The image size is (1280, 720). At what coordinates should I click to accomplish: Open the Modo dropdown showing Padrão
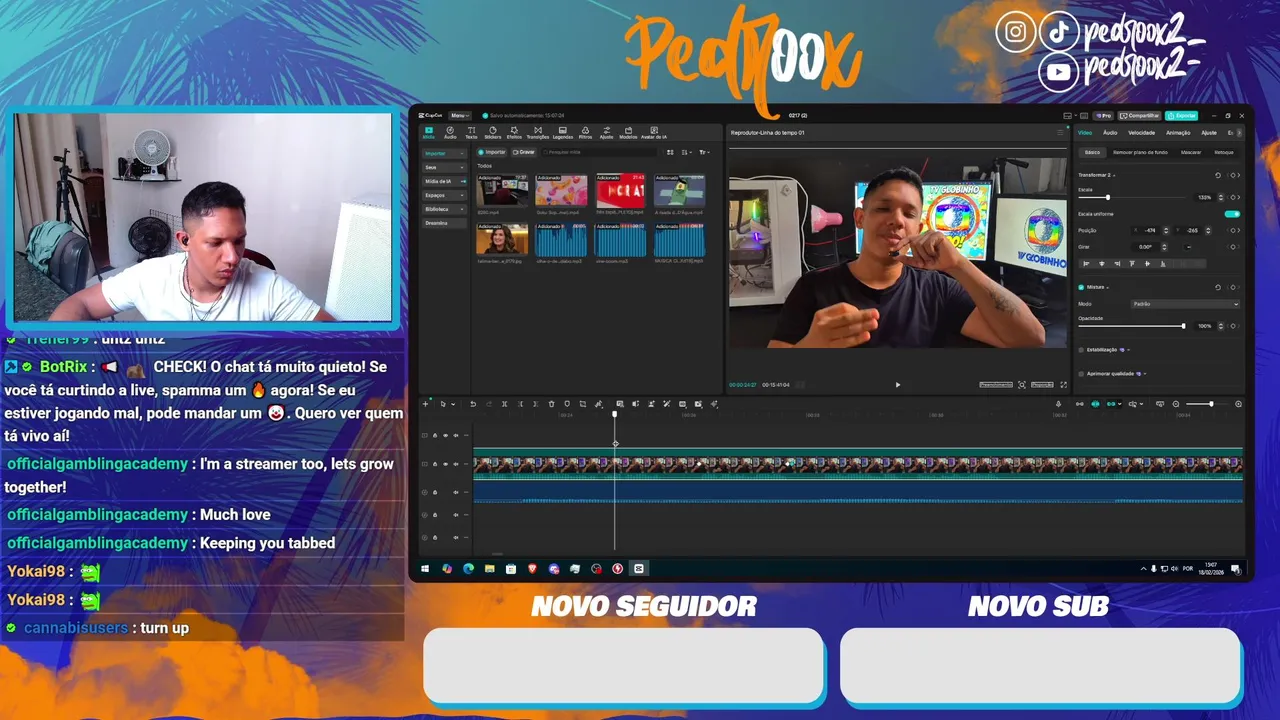(x=1185, y=304)
